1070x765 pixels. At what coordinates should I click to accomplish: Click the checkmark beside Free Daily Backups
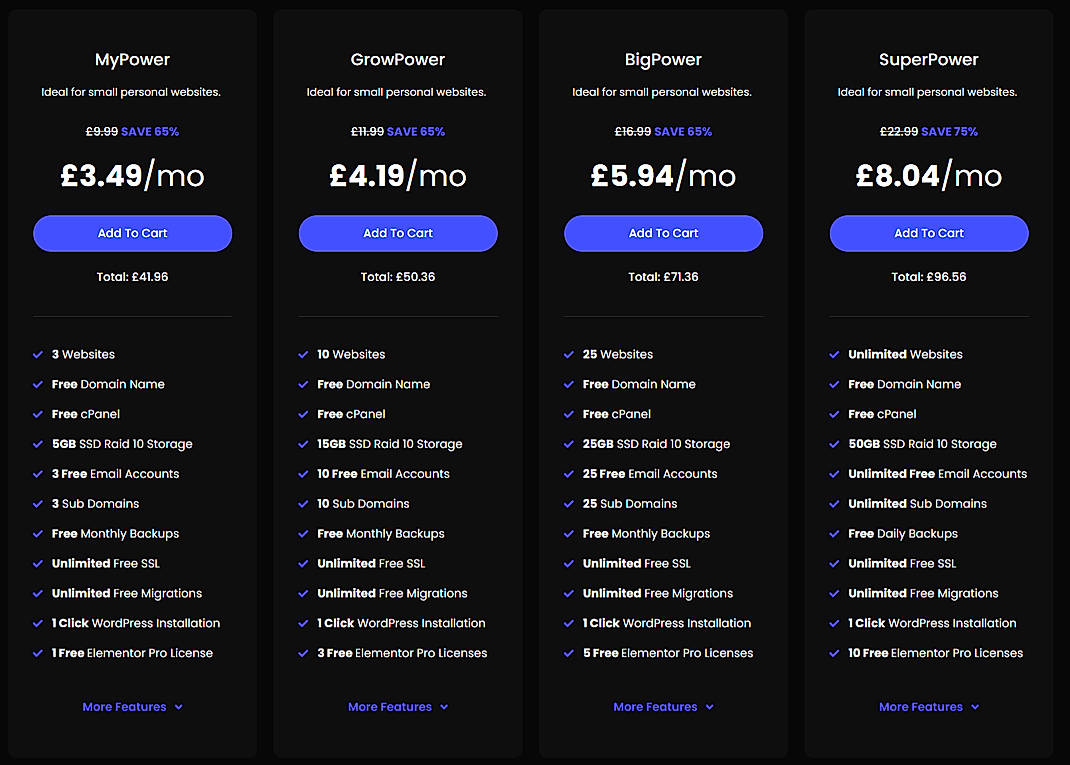[x=834, y=533]
